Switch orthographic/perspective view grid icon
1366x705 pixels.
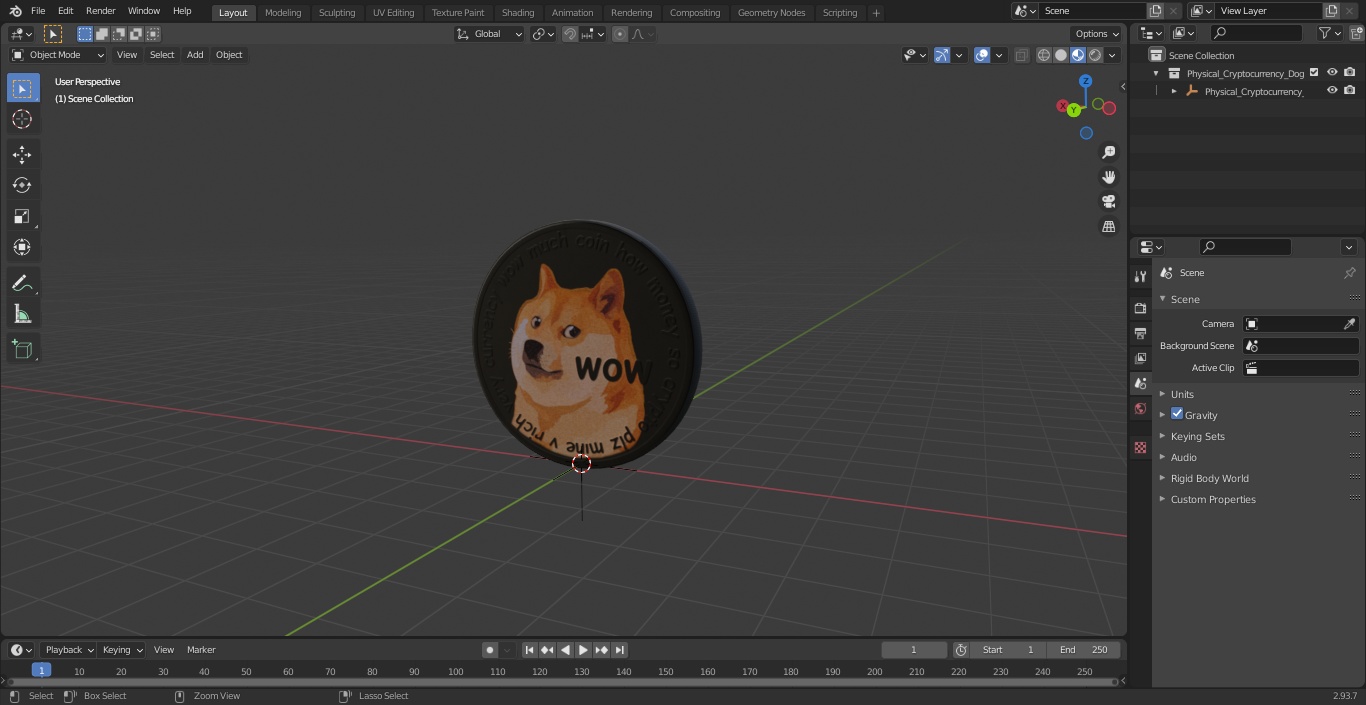[x=1108, y=226]
